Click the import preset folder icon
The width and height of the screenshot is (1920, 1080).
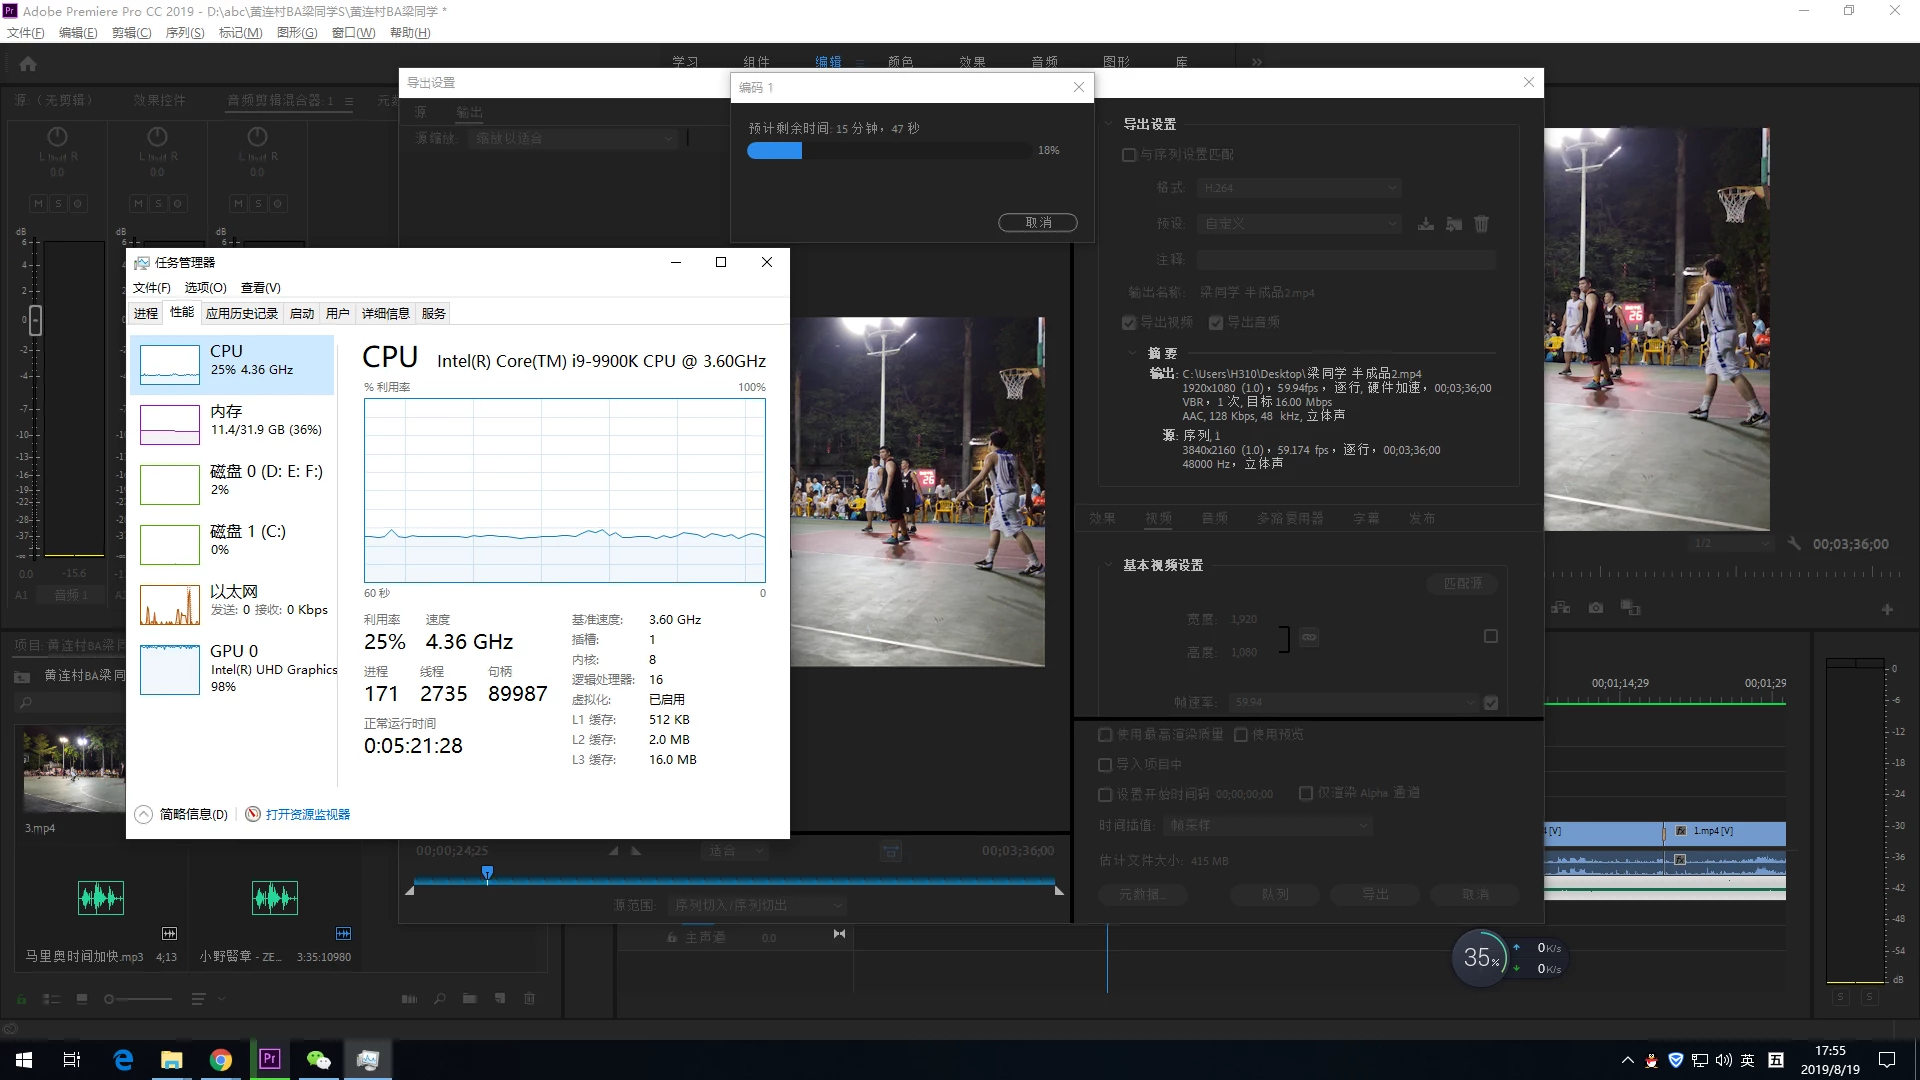pyautogui.click(x=1454, y=224)
